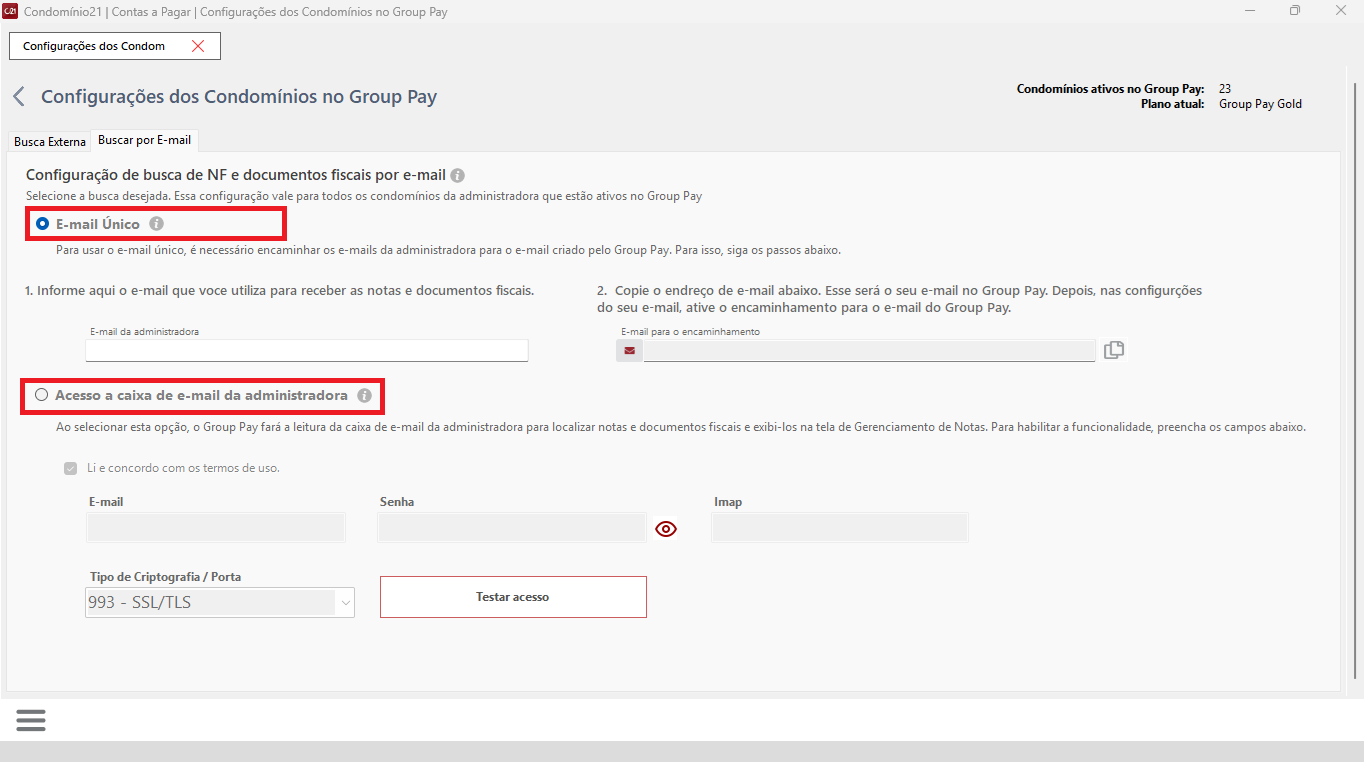This screenshot has height=762, width=1364.
Task: Click the Testar acesso button
Action: [513, 597]
